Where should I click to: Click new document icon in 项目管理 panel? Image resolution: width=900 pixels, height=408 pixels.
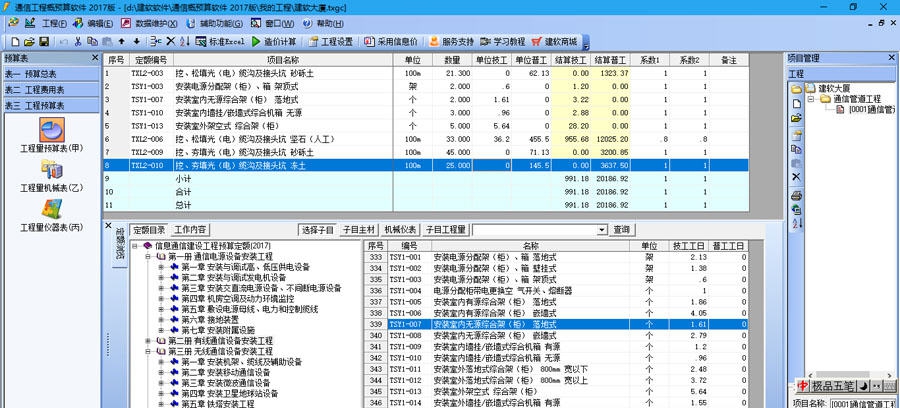[x=796, y=104]
